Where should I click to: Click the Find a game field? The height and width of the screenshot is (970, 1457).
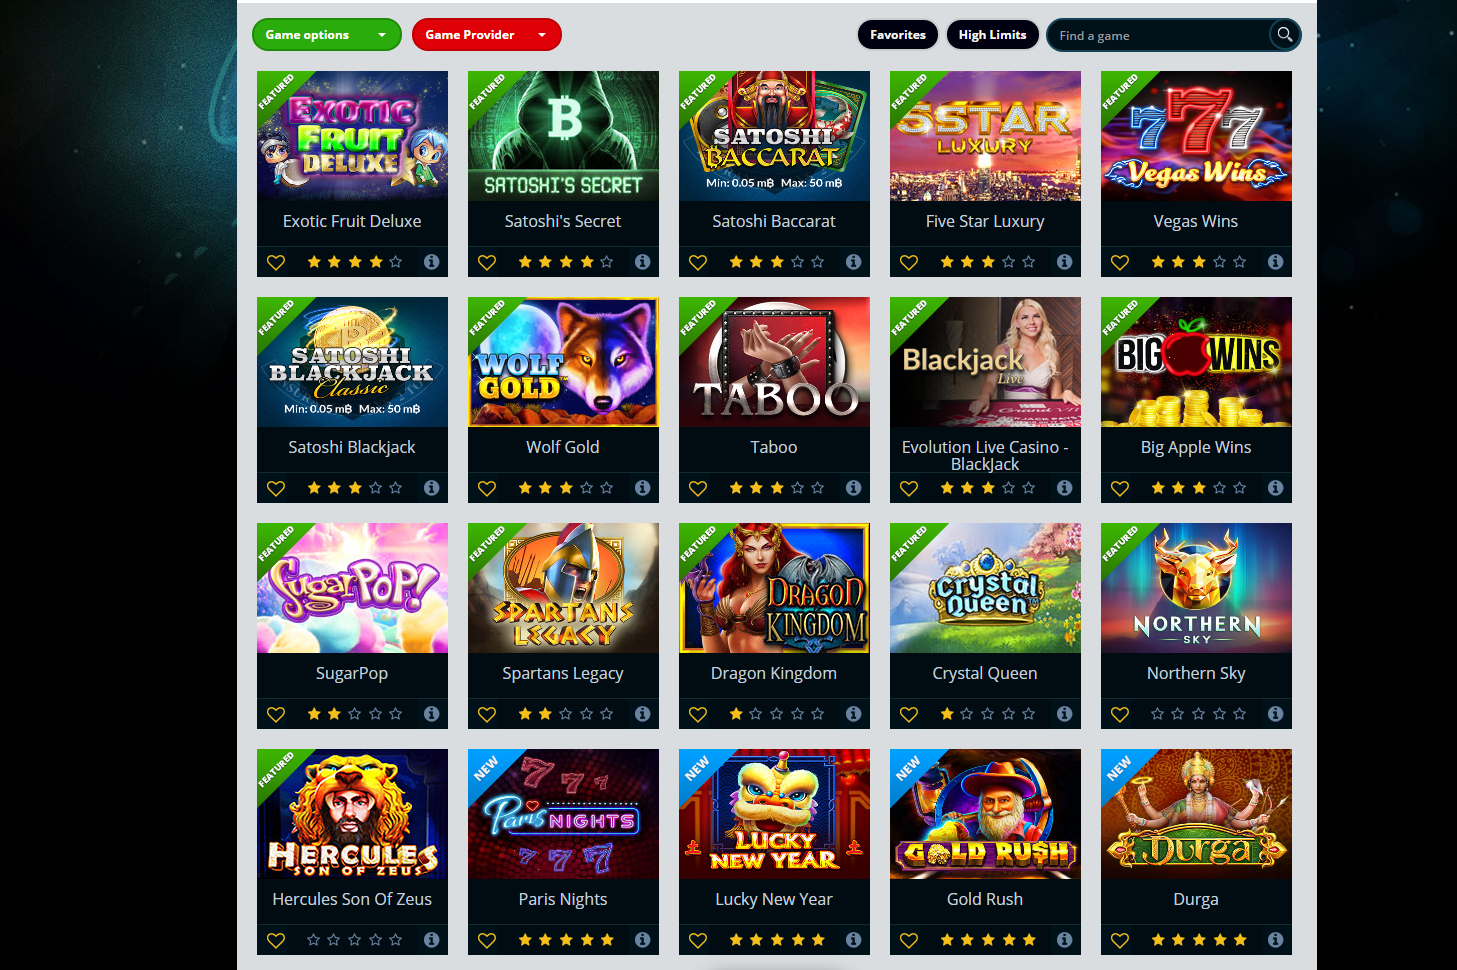[x=1160, y=35]
